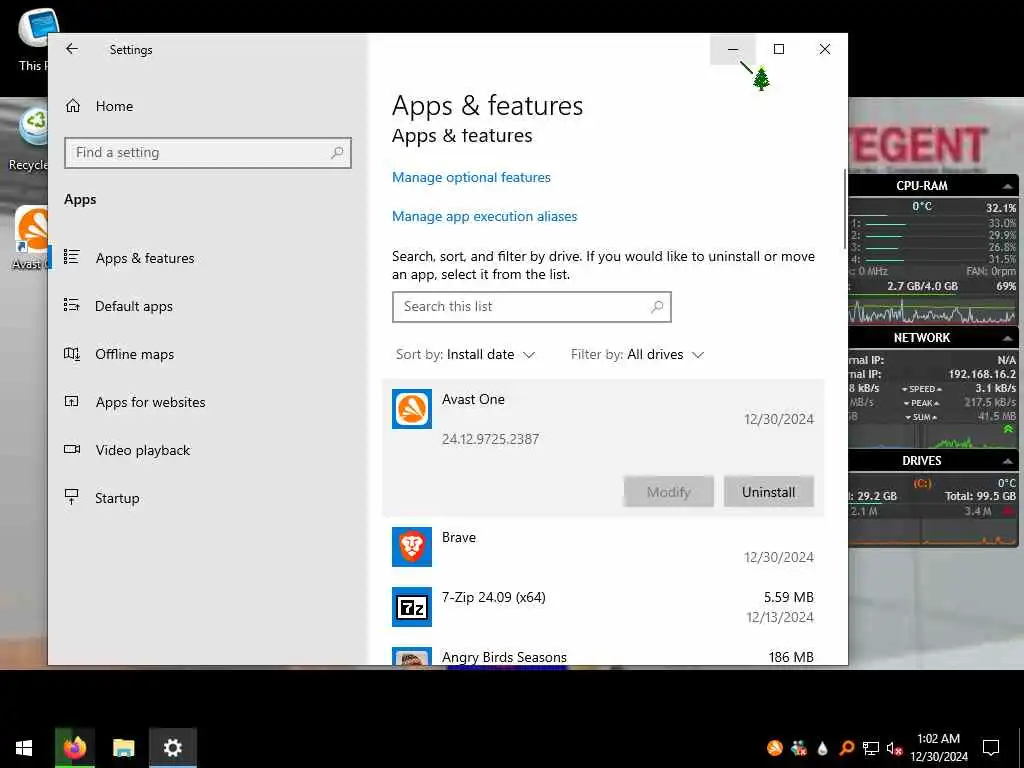The image size is (1024, 768).
Task: Open Manage optional features link
Action: pyautogui.click(x=471, y=177)
